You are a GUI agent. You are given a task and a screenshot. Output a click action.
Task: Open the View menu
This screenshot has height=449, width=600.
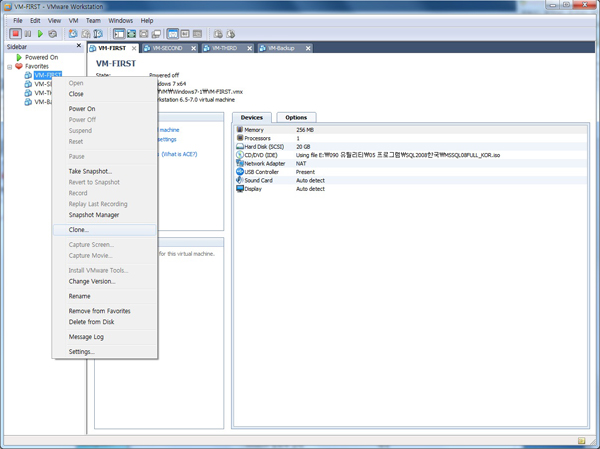[x=54, y=21]
